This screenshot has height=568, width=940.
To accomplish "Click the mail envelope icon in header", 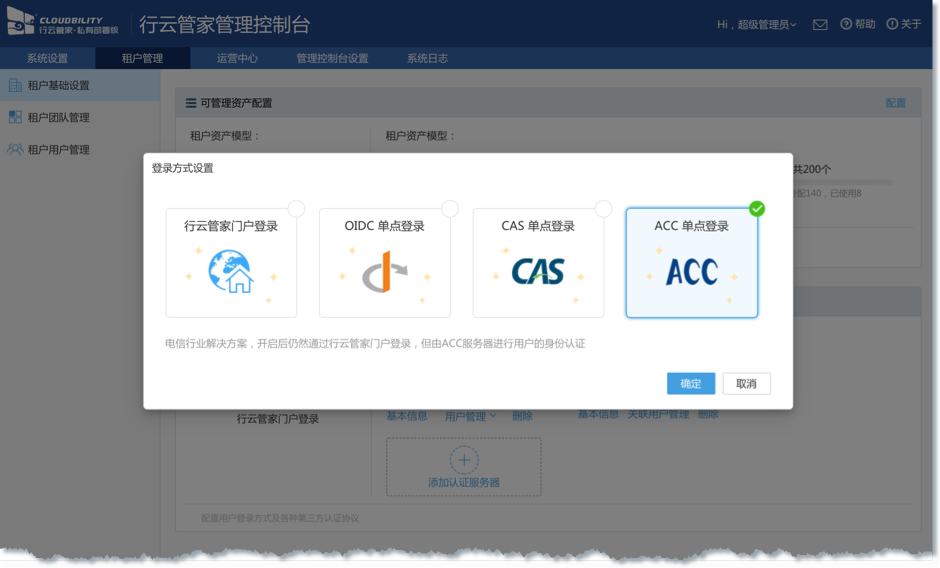I will [820, 24].
